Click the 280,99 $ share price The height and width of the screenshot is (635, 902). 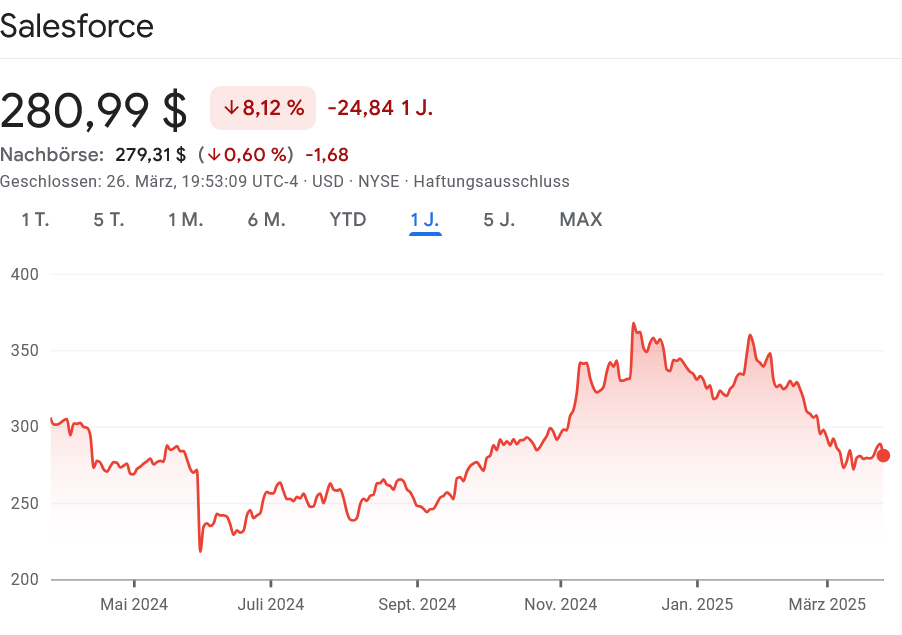point(94,110)
